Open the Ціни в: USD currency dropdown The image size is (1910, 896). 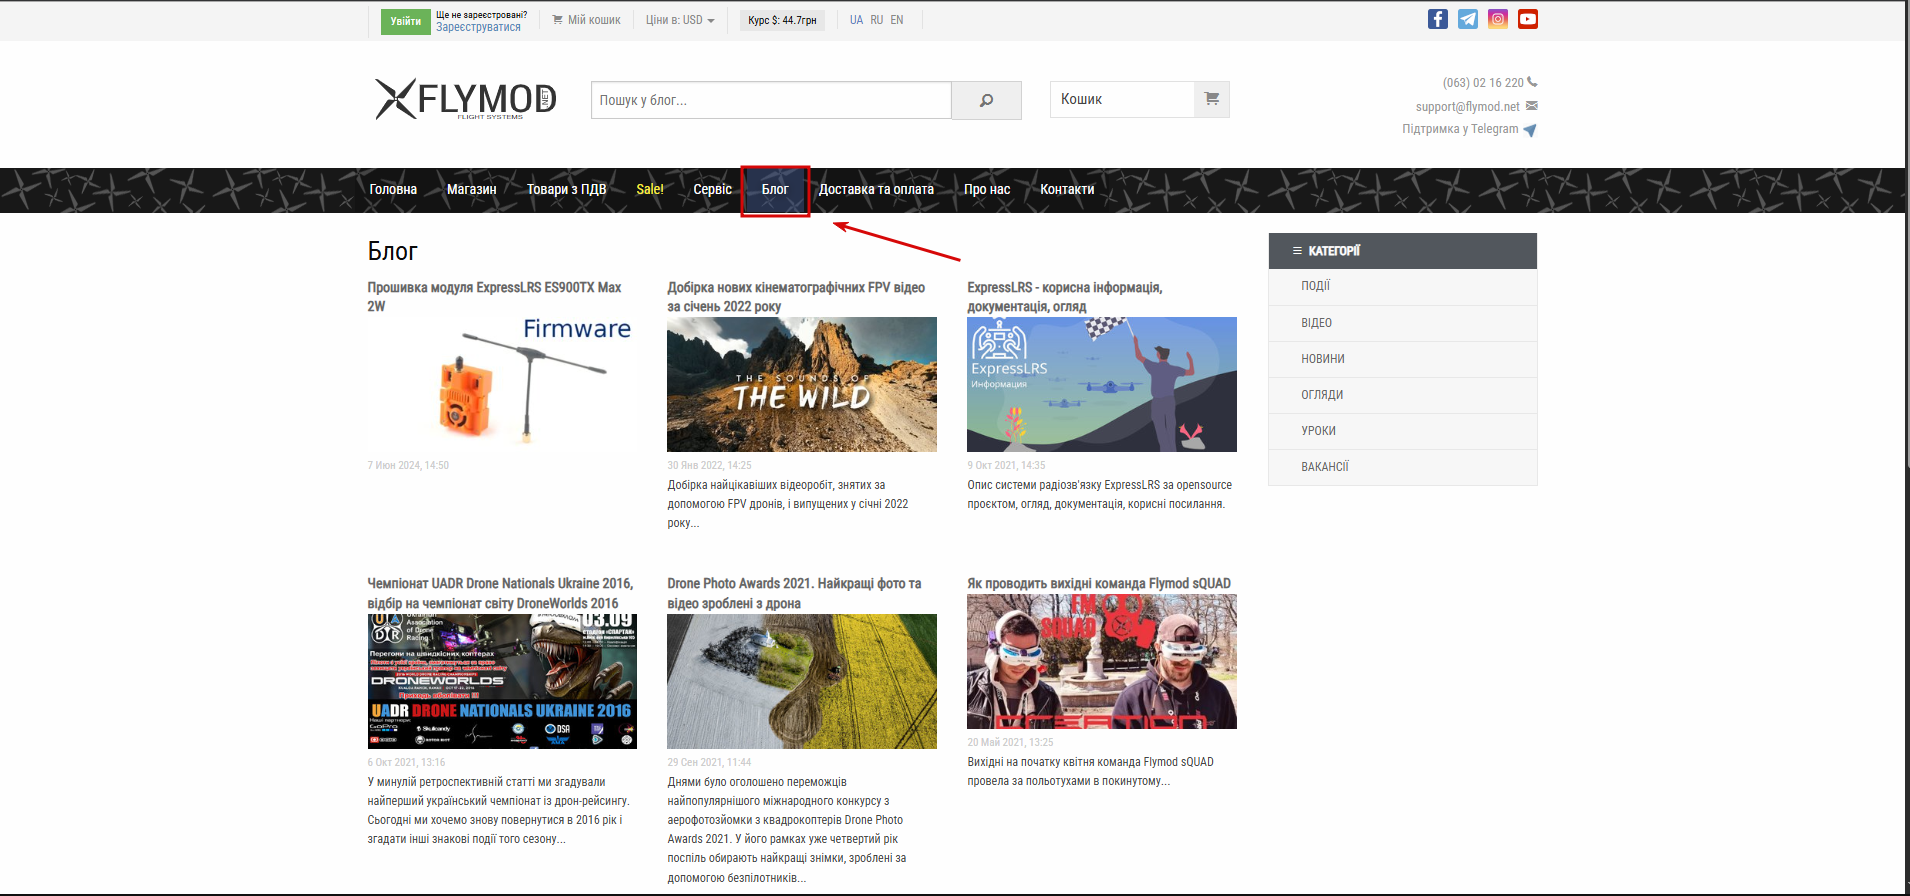[x=680, y=20]
